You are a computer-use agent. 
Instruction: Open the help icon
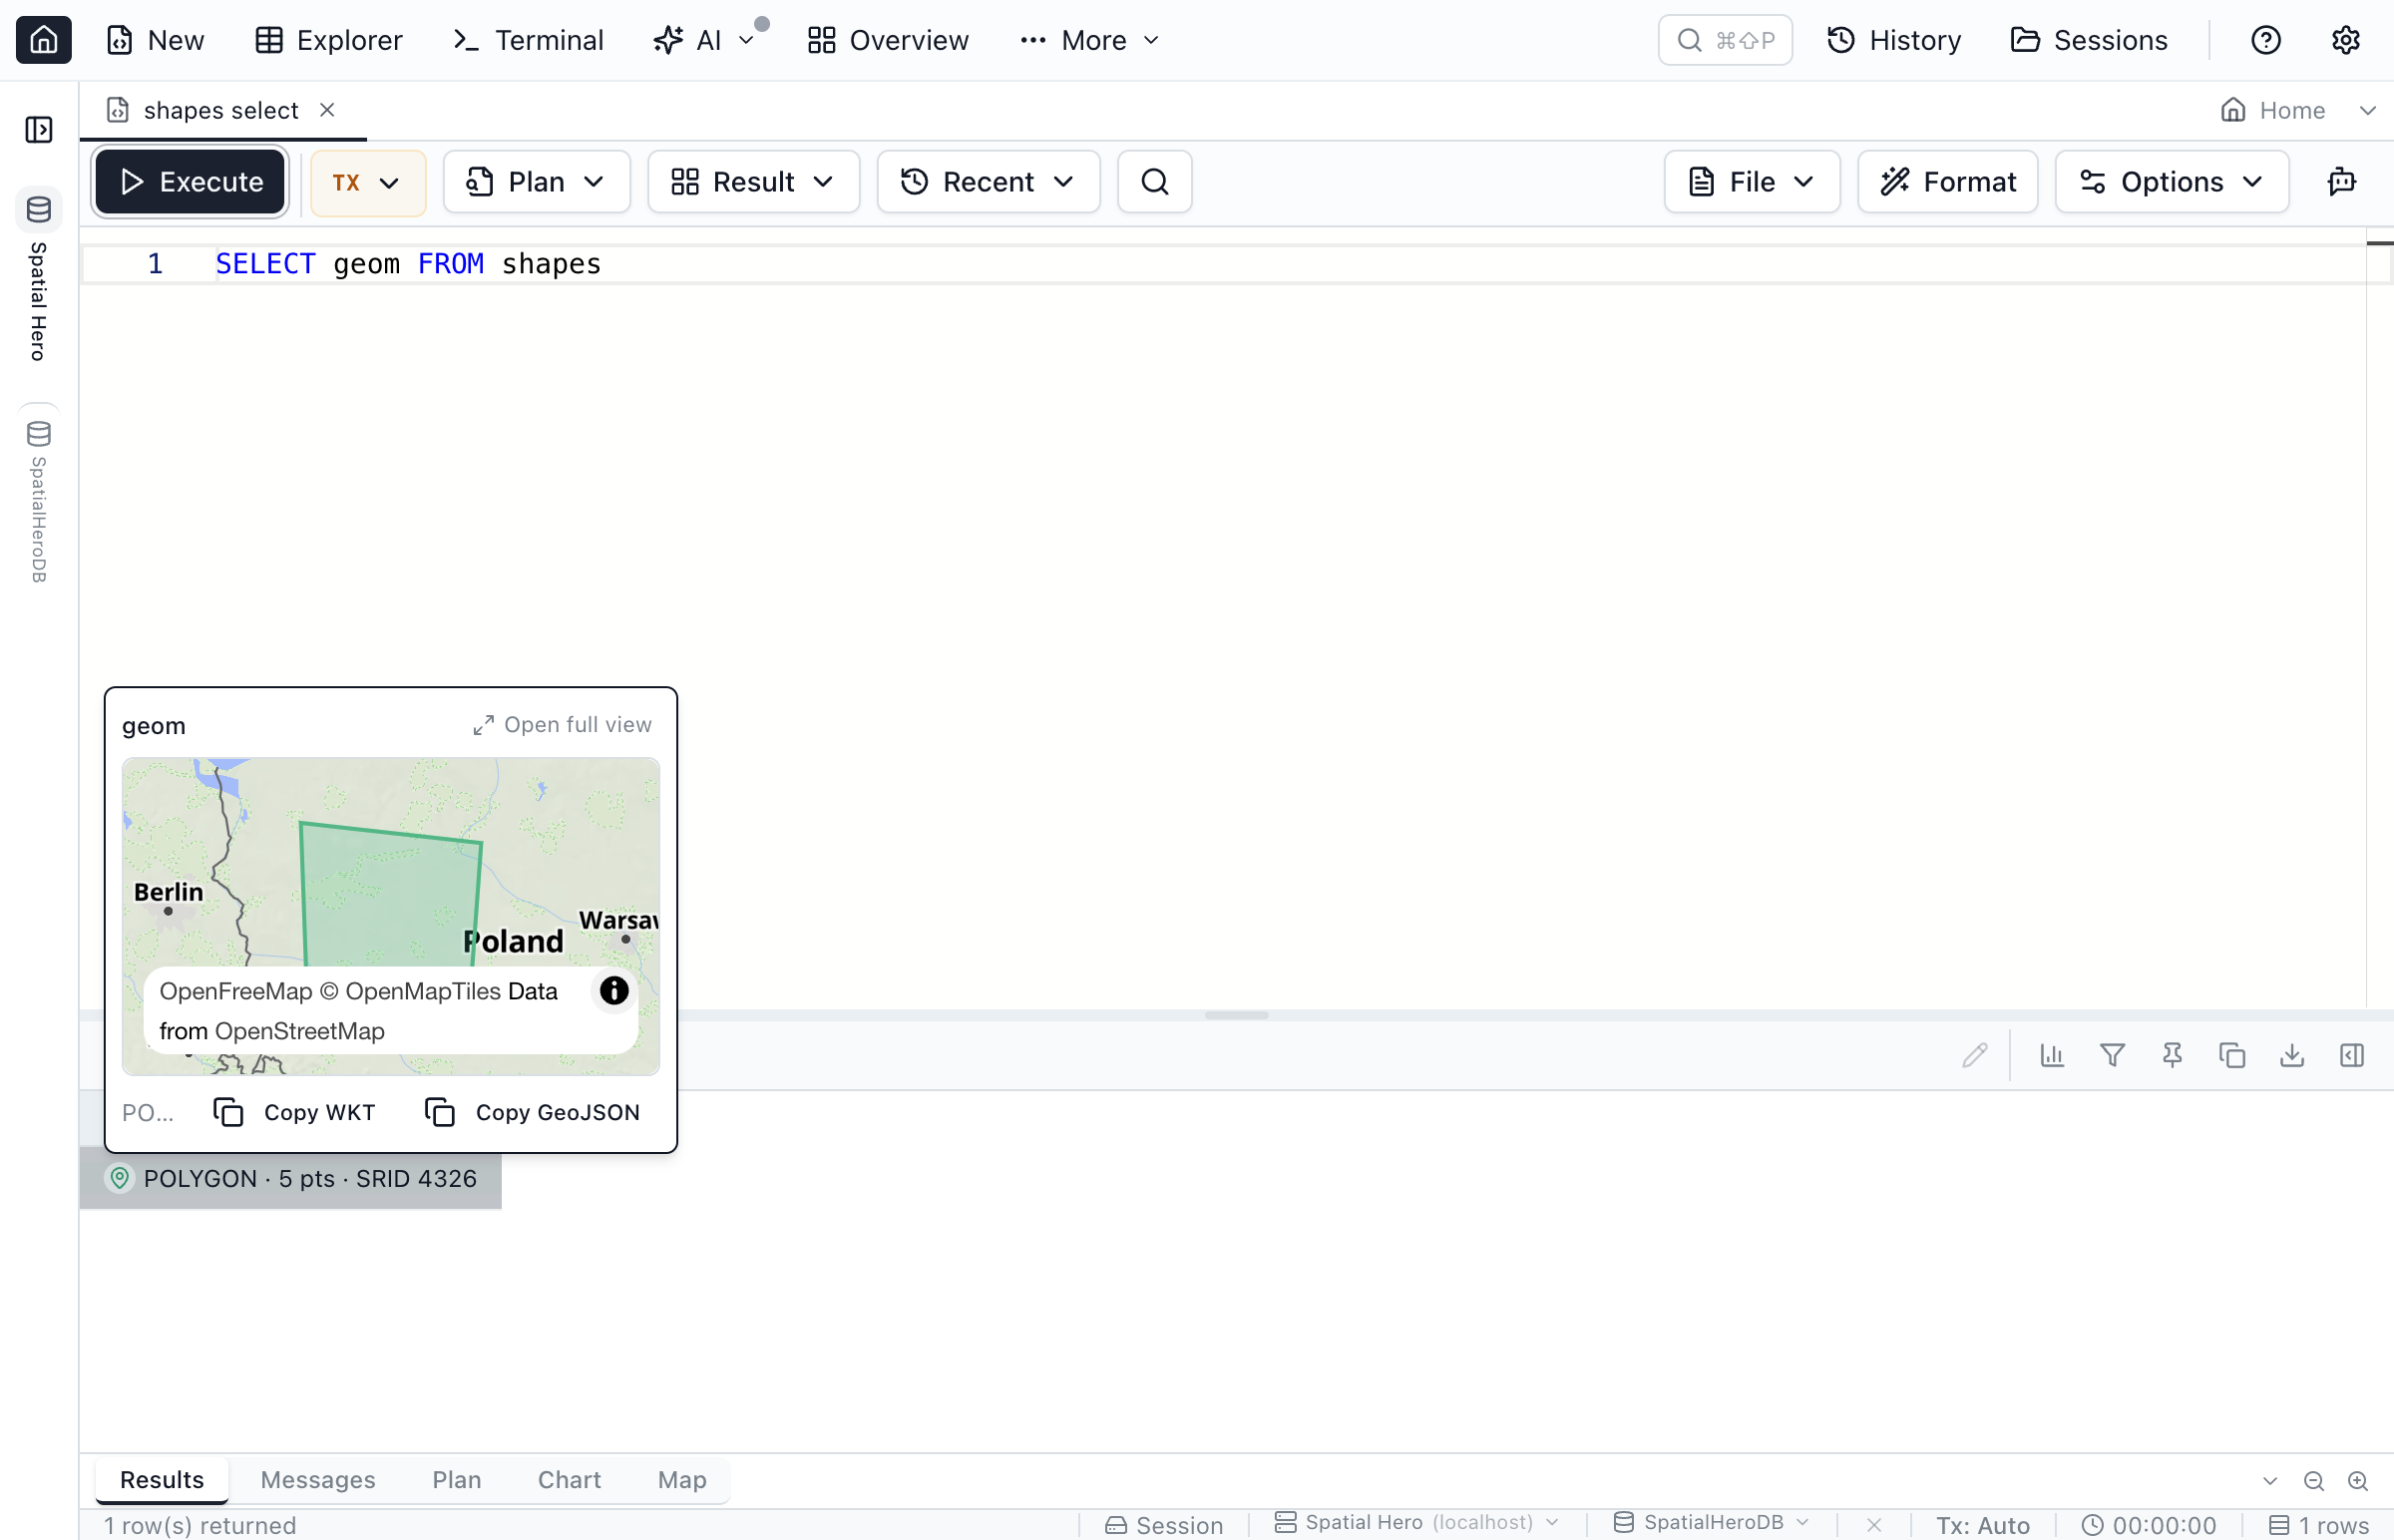[2265, 40]
